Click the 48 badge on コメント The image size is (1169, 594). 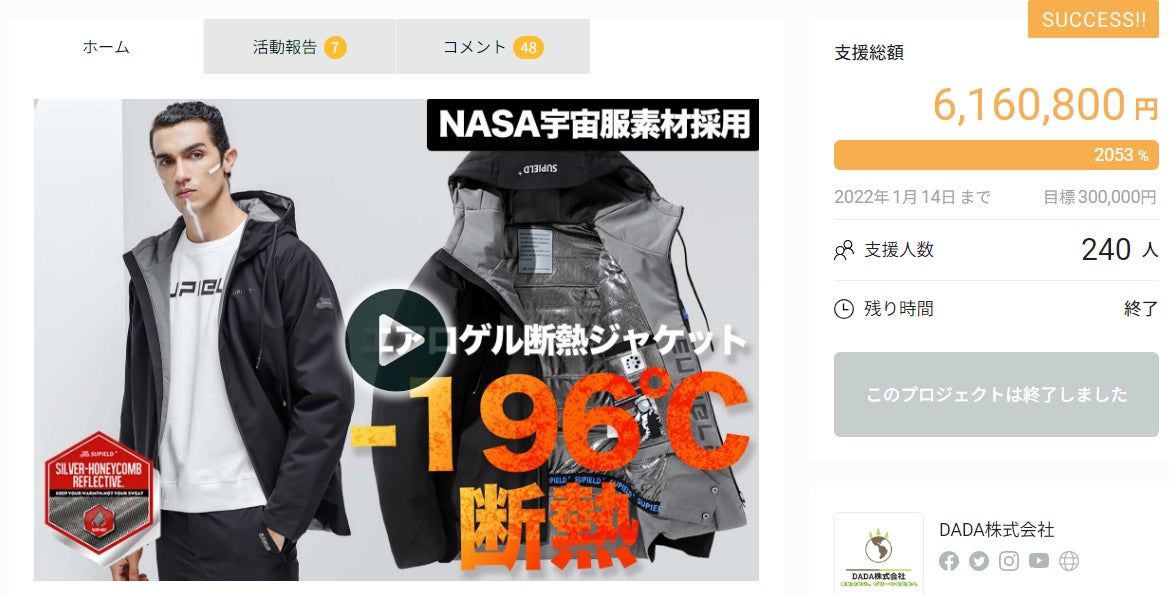[529, 48]
